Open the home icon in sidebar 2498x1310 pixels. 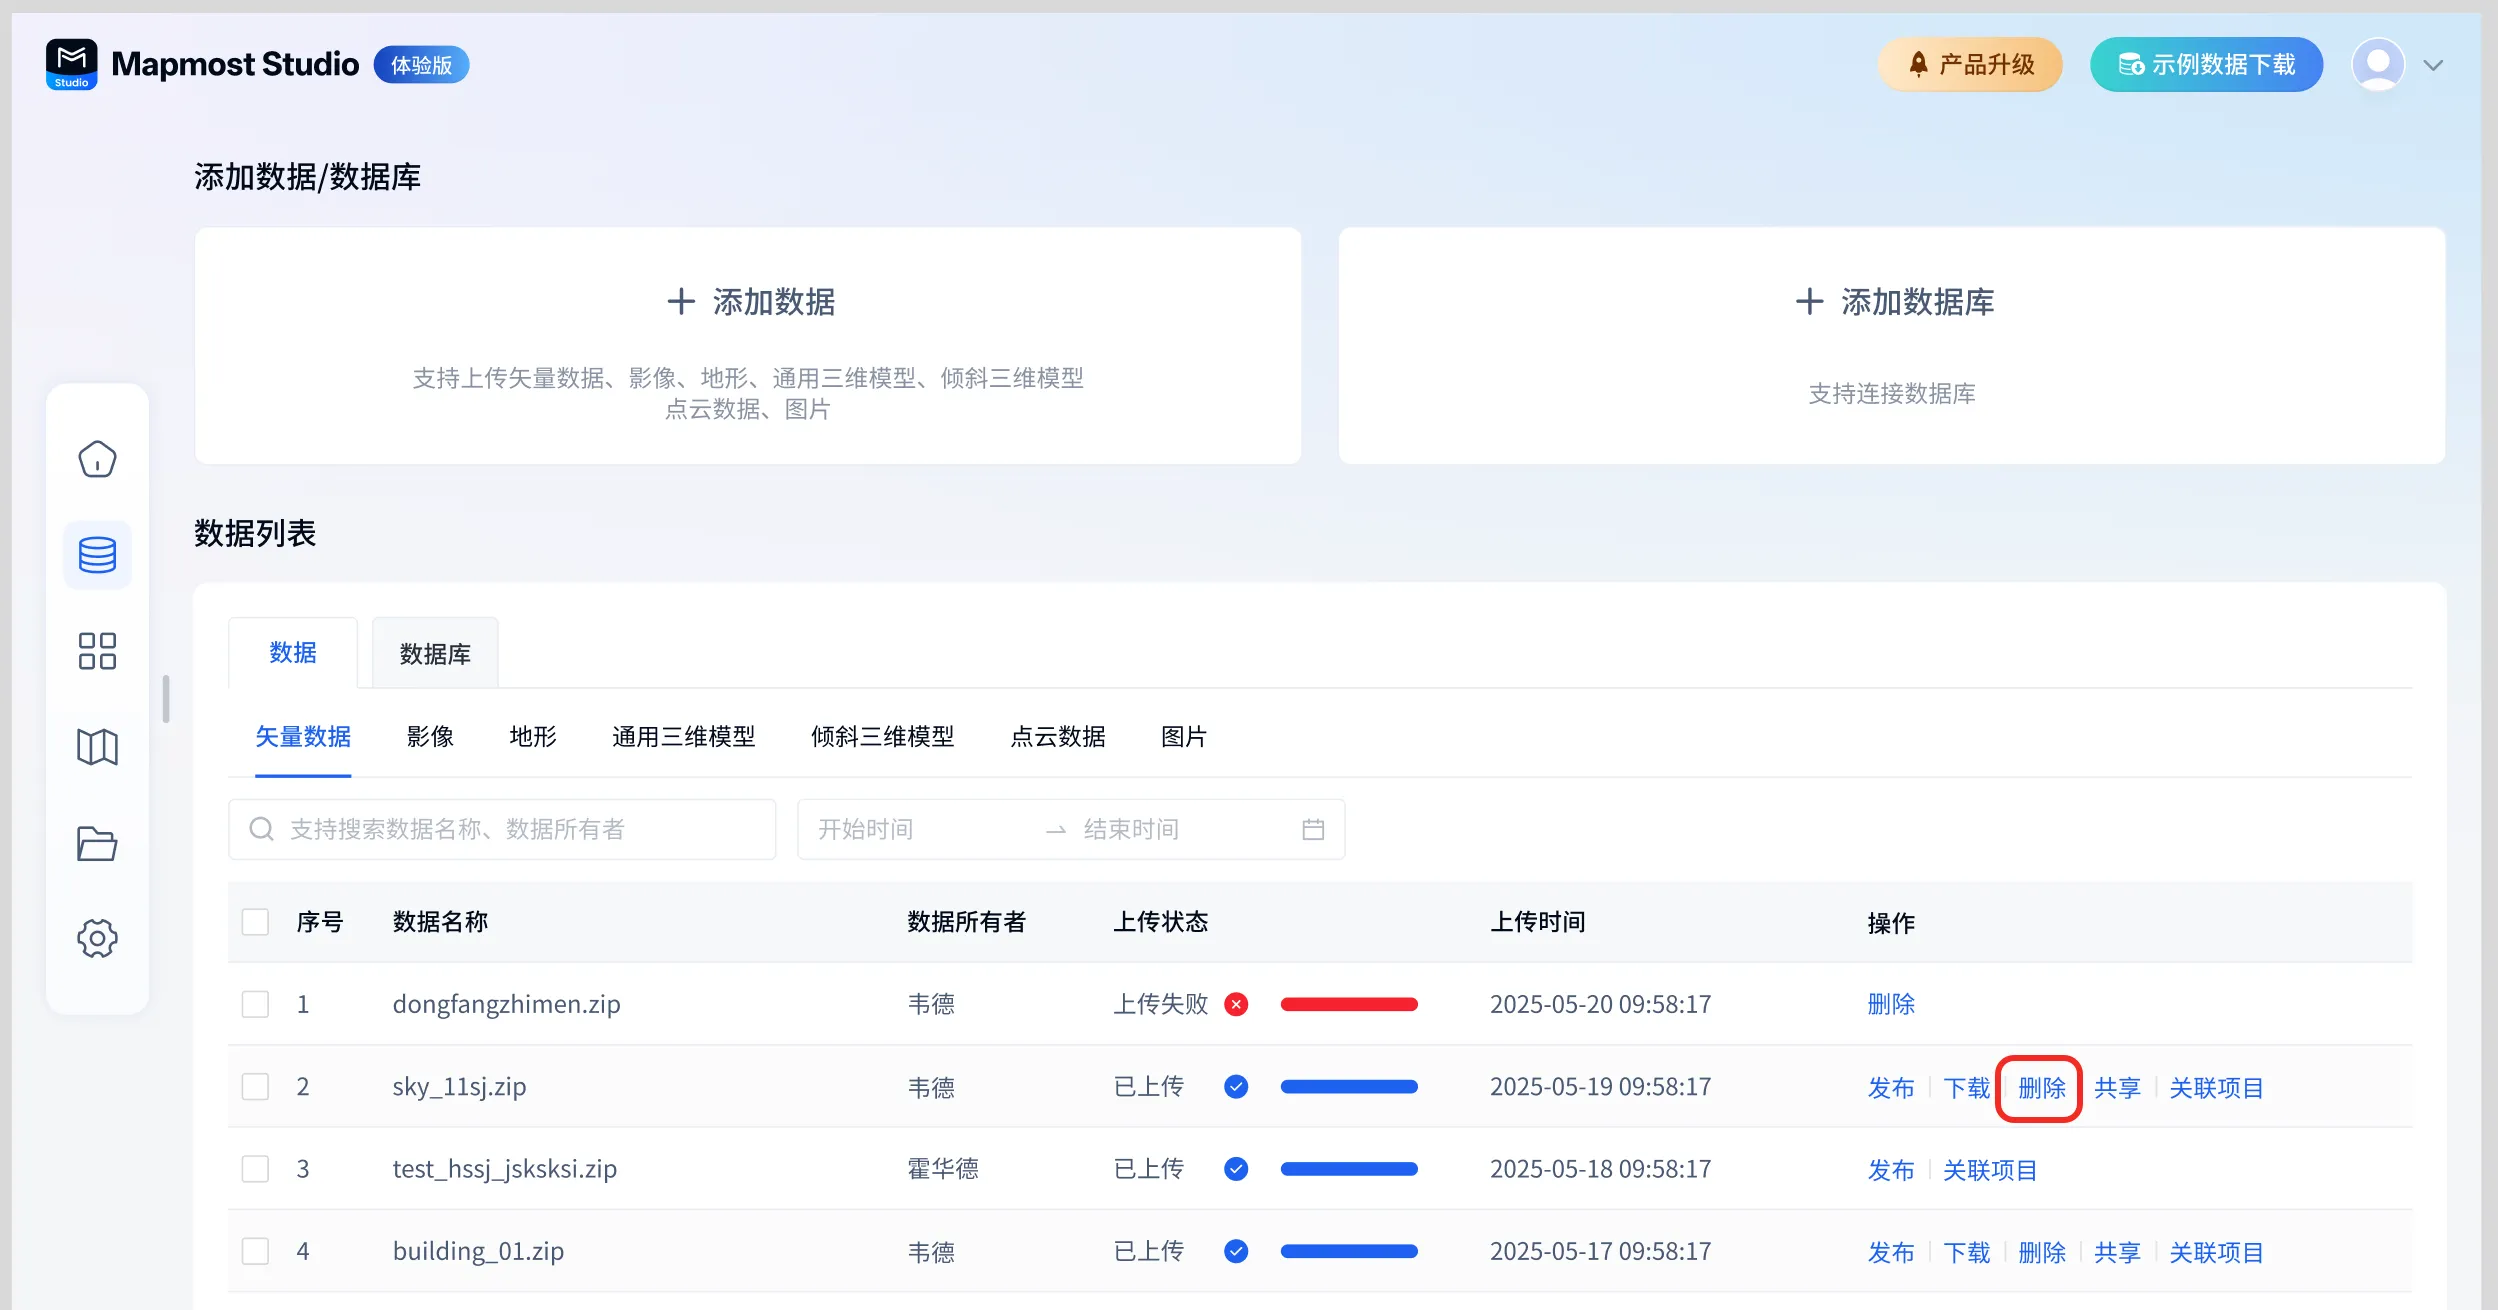click(x=97, y=459)
